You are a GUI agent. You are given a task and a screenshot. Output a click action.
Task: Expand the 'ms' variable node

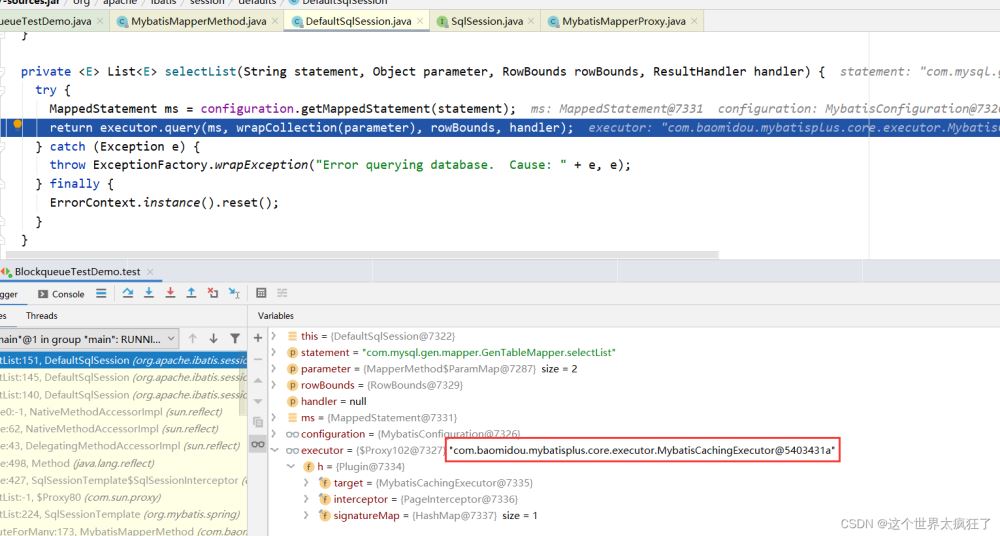(x=274, y=417)
